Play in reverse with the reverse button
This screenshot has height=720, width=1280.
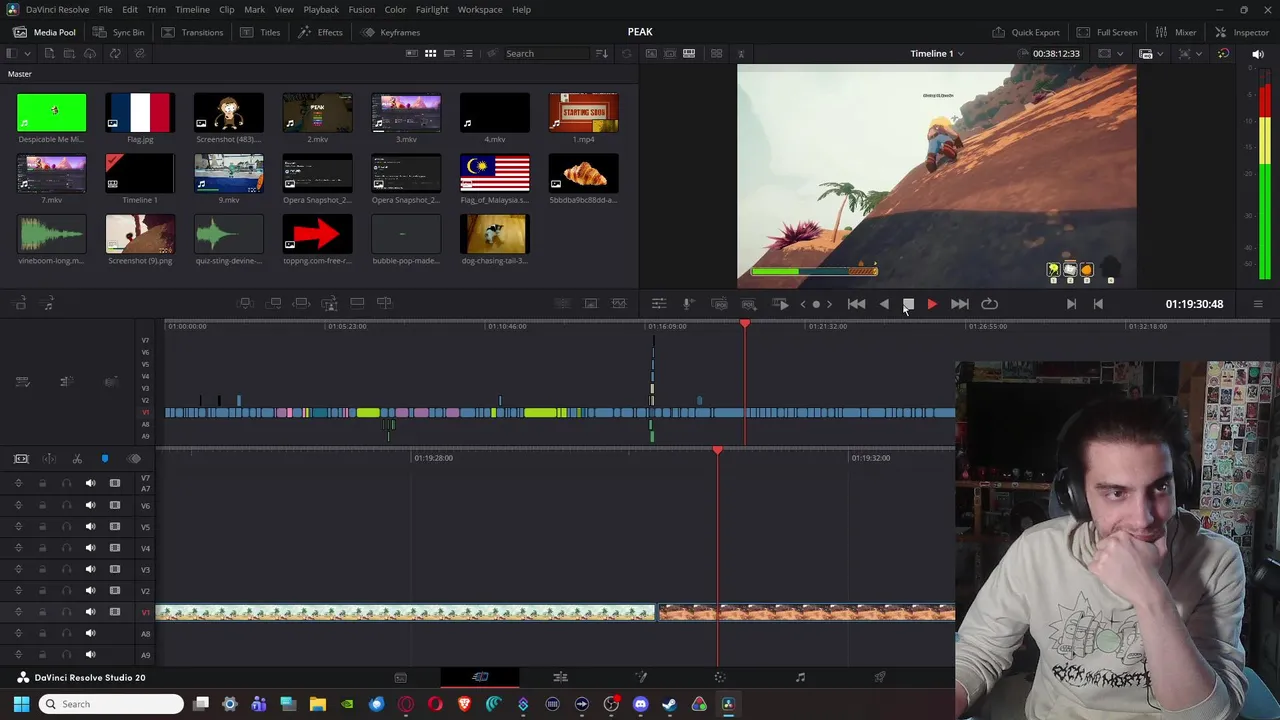tap(884, 304)
